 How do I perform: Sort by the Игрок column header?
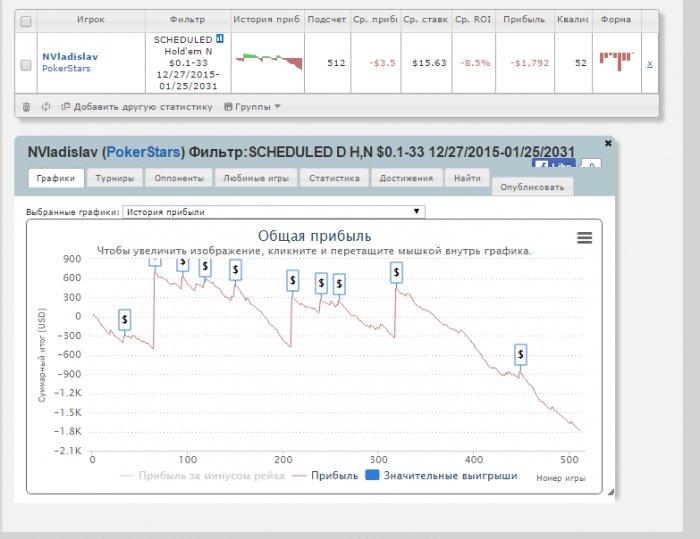[91, 20]
